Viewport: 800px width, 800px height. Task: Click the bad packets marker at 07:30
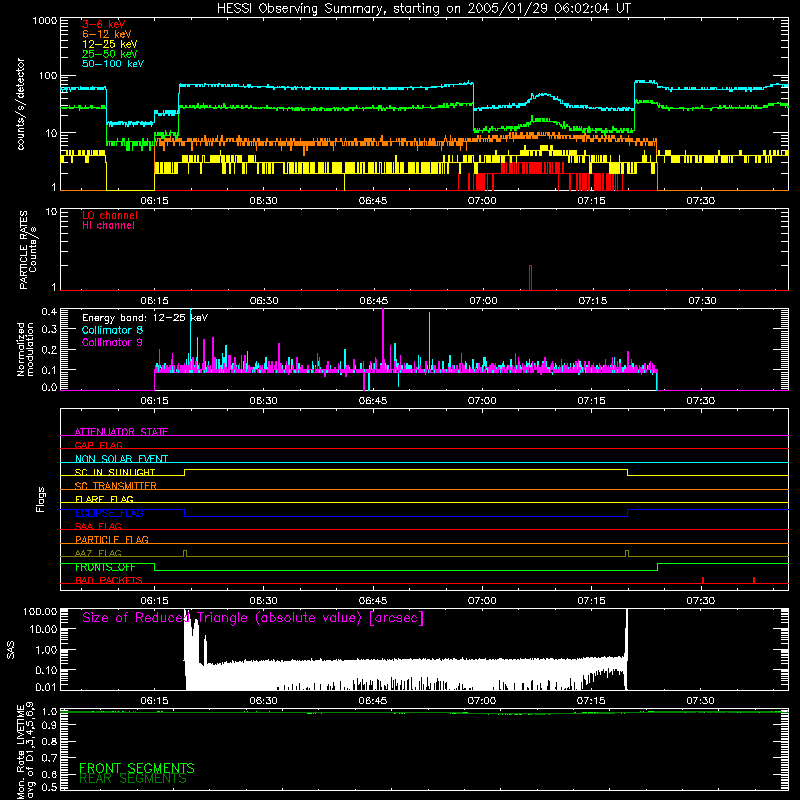tap(703, 580)
